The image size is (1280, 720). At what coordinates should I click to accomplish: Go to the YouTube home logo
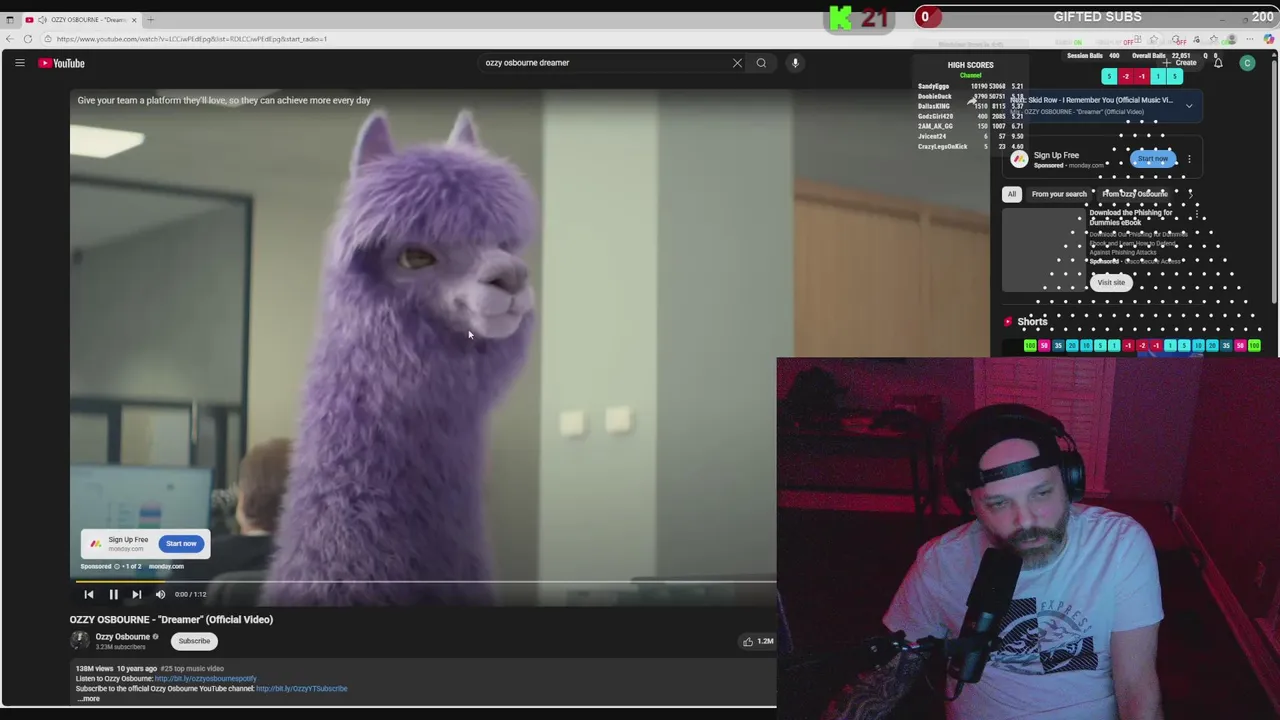point(62,63)
